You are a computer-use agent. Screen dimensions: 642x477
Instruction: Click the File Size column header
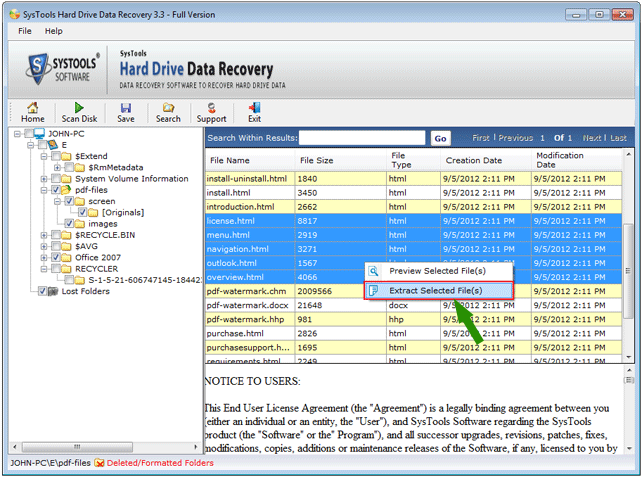(x=341, y=161)
